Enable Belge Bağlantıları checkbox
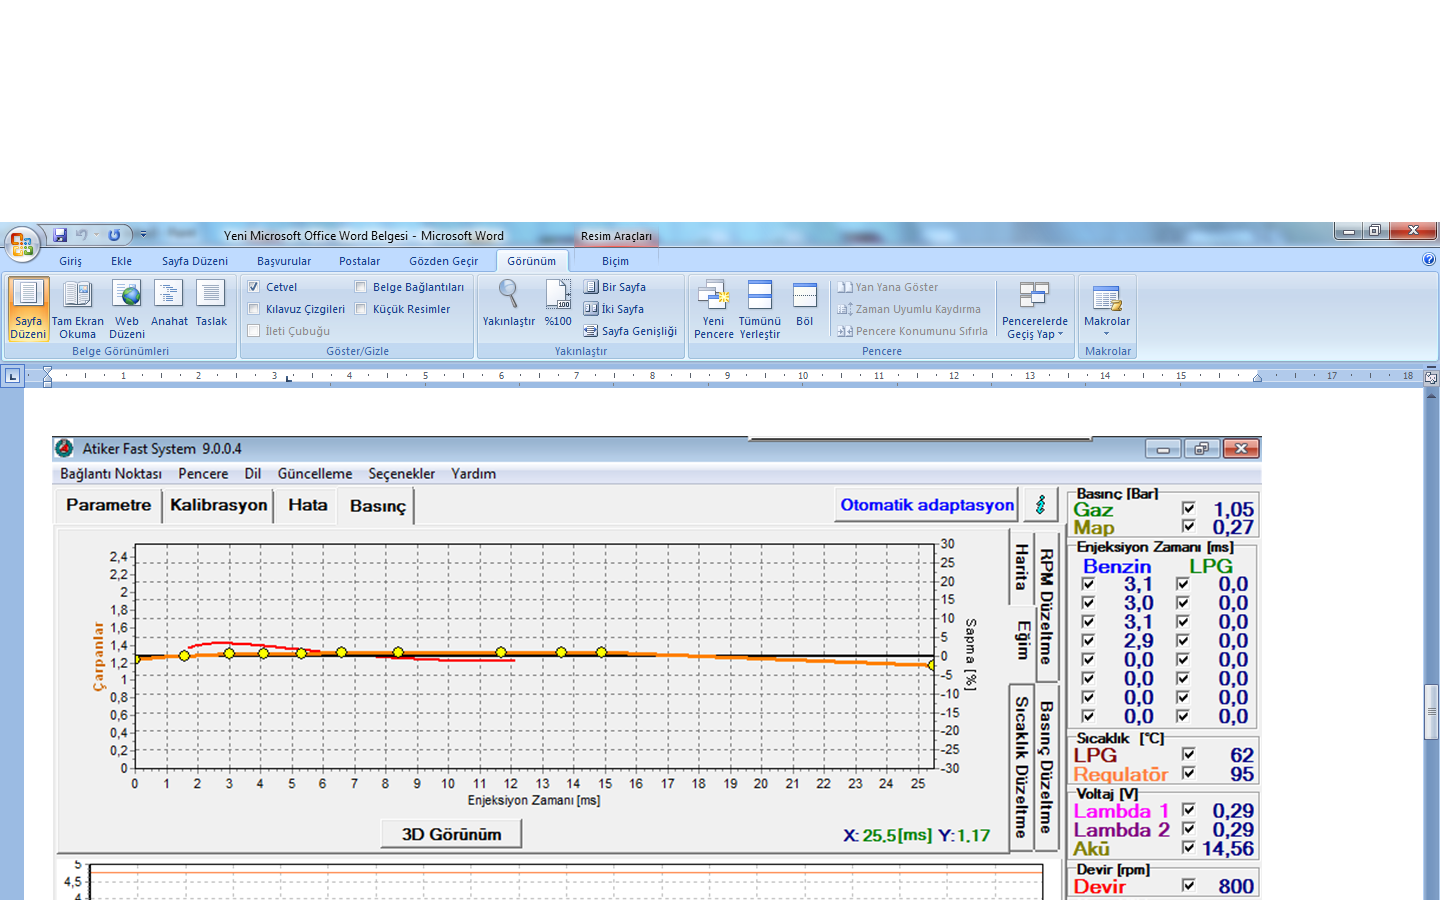This screenshot has height=900, width=1440. coord(361,287)
